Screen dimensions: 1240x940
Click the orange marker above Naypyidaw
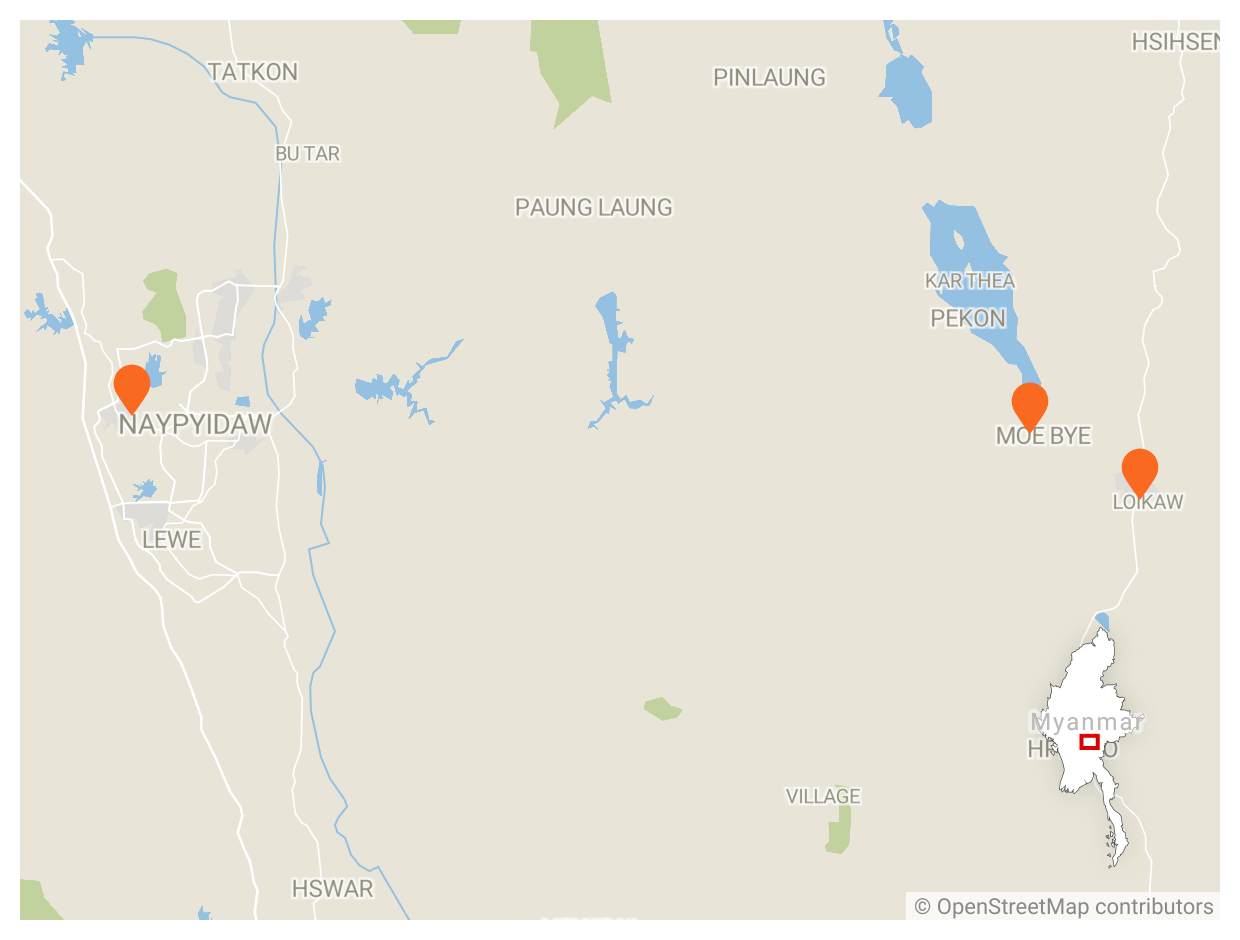click(x=132, y=388)
